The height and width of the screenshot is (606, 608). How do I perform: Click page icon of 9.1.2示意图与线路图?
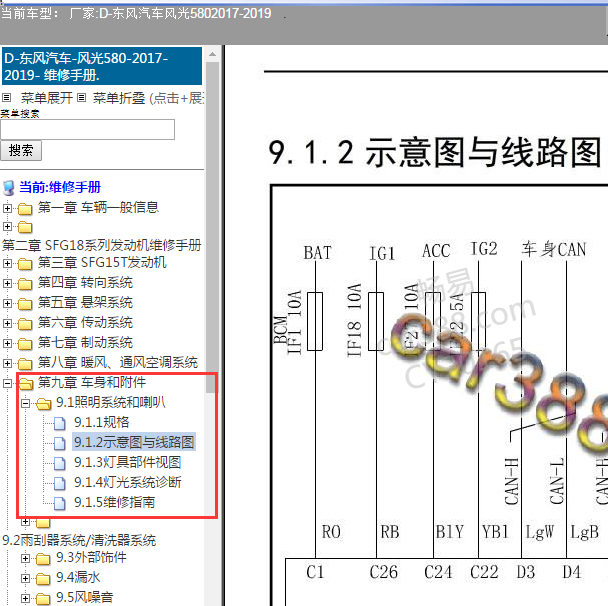(x=59, y=443)
